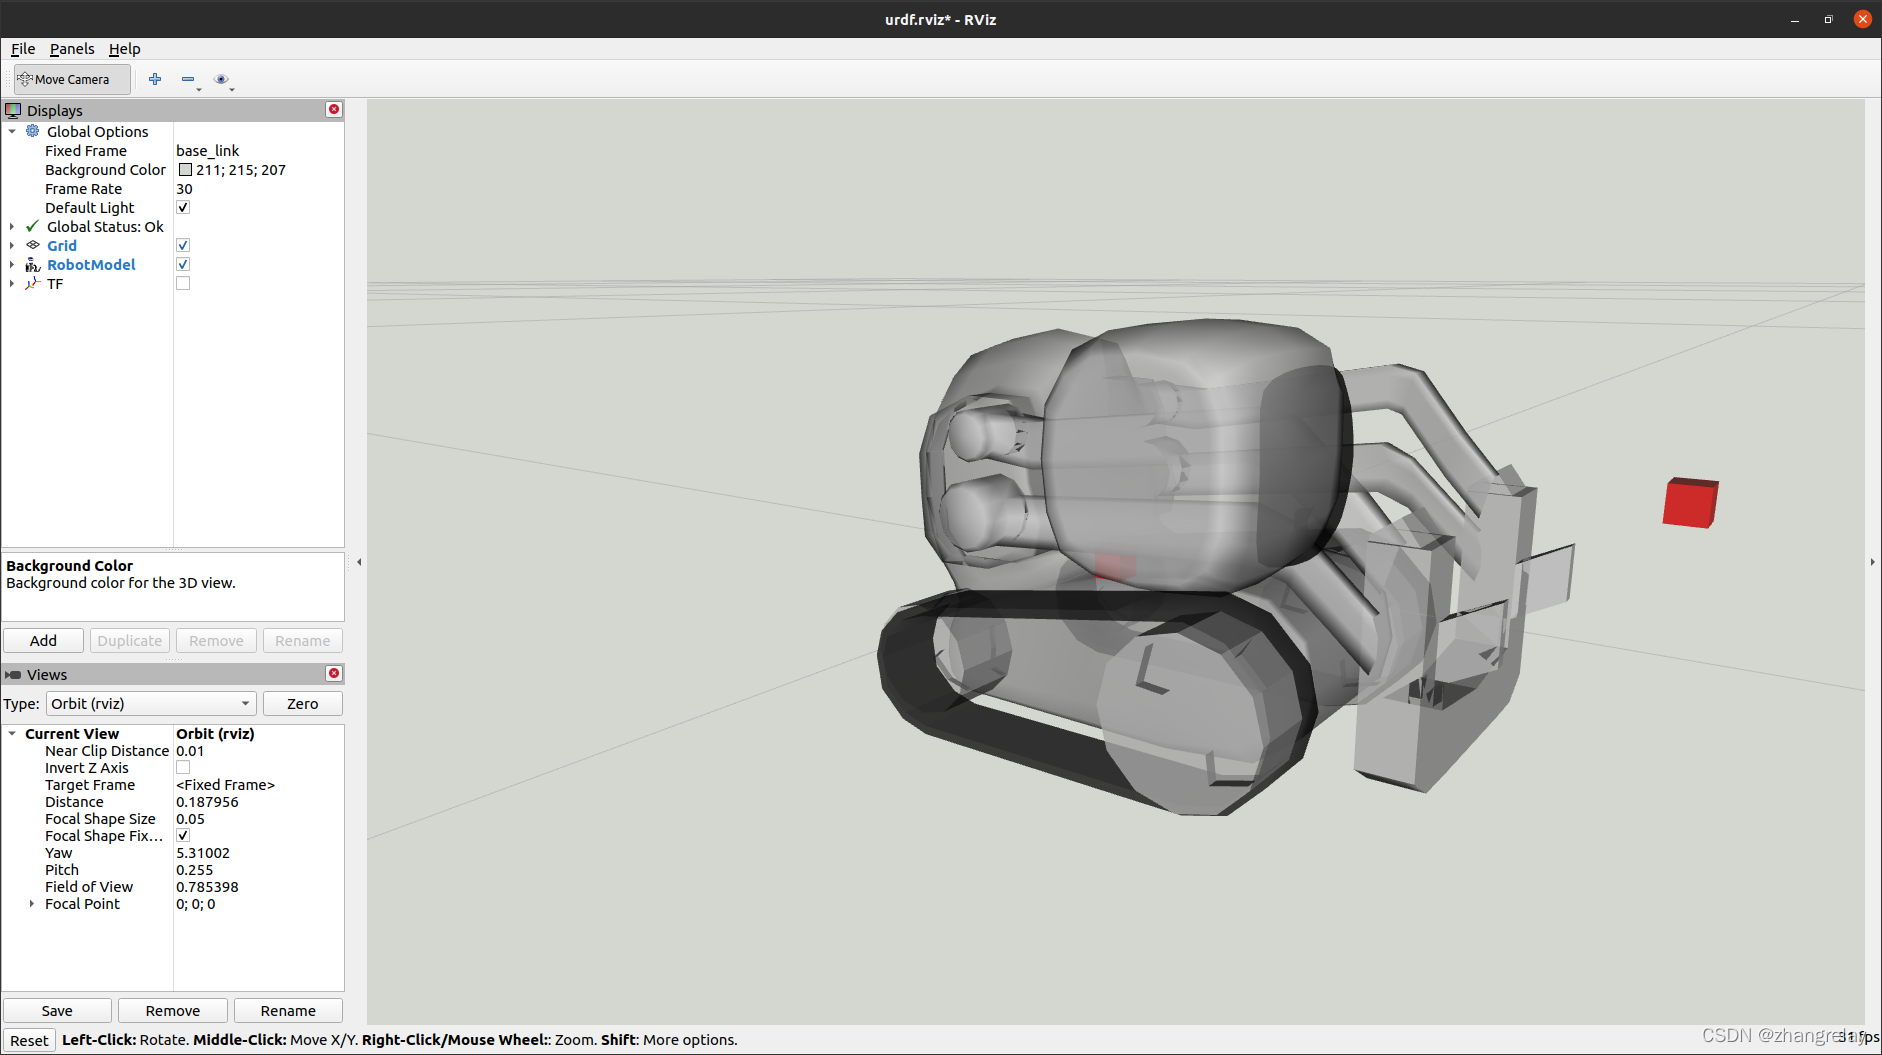
Task: Click the TF axes icon
Action: tap(33, 283)
